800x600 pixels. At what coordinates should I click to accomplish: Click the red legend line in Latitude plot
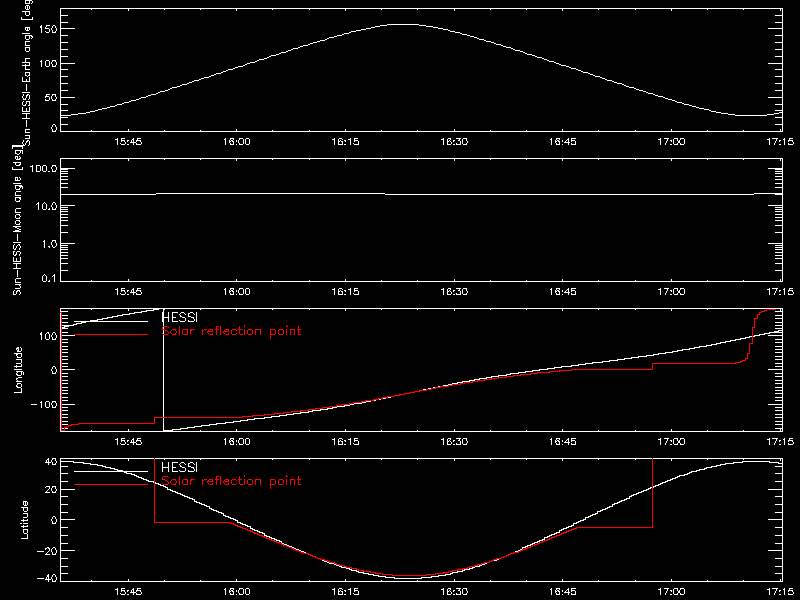tap(111, 485)
